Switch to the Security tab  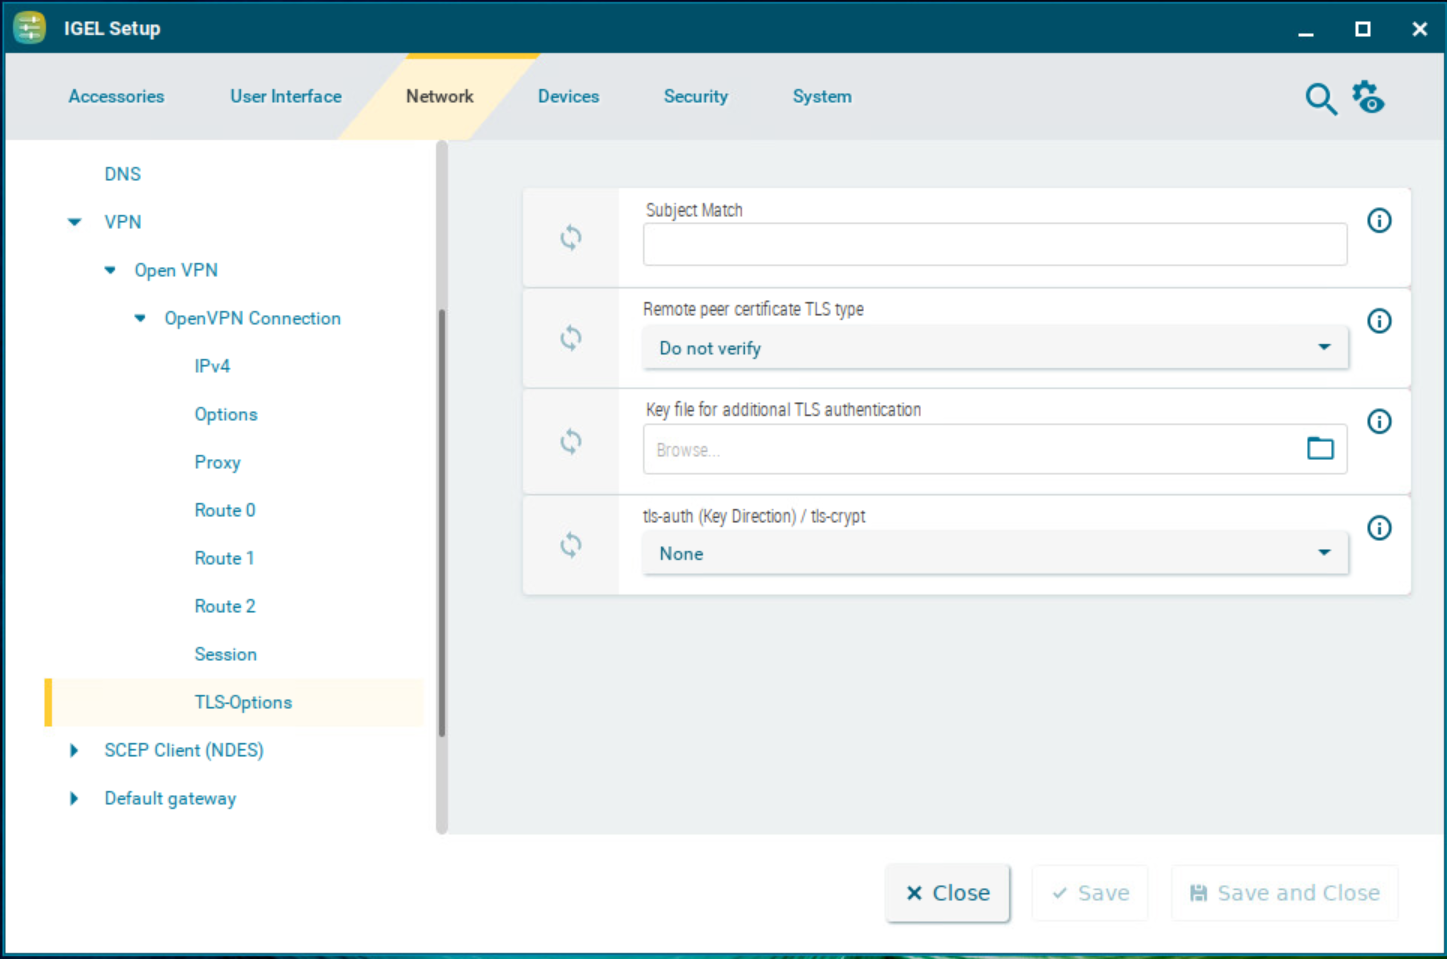[695, 97]
